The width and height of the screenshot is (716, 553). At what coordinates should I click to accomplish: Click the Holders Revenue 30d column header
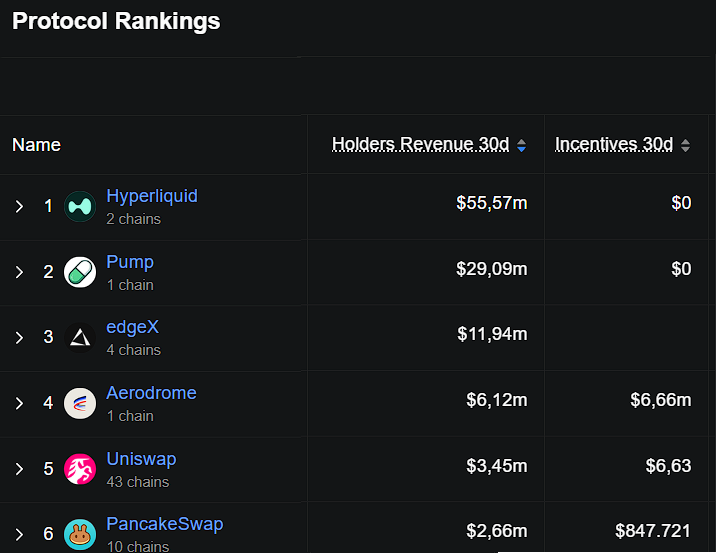pyautogui.click(x=421, y=144)
